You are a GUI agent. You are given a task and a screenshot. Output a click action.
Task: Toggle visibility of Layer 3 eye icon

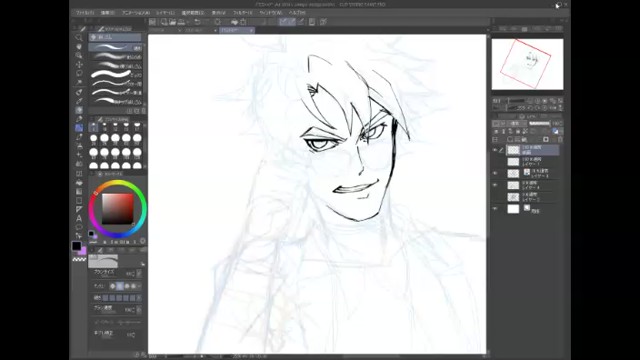(495, 173)
